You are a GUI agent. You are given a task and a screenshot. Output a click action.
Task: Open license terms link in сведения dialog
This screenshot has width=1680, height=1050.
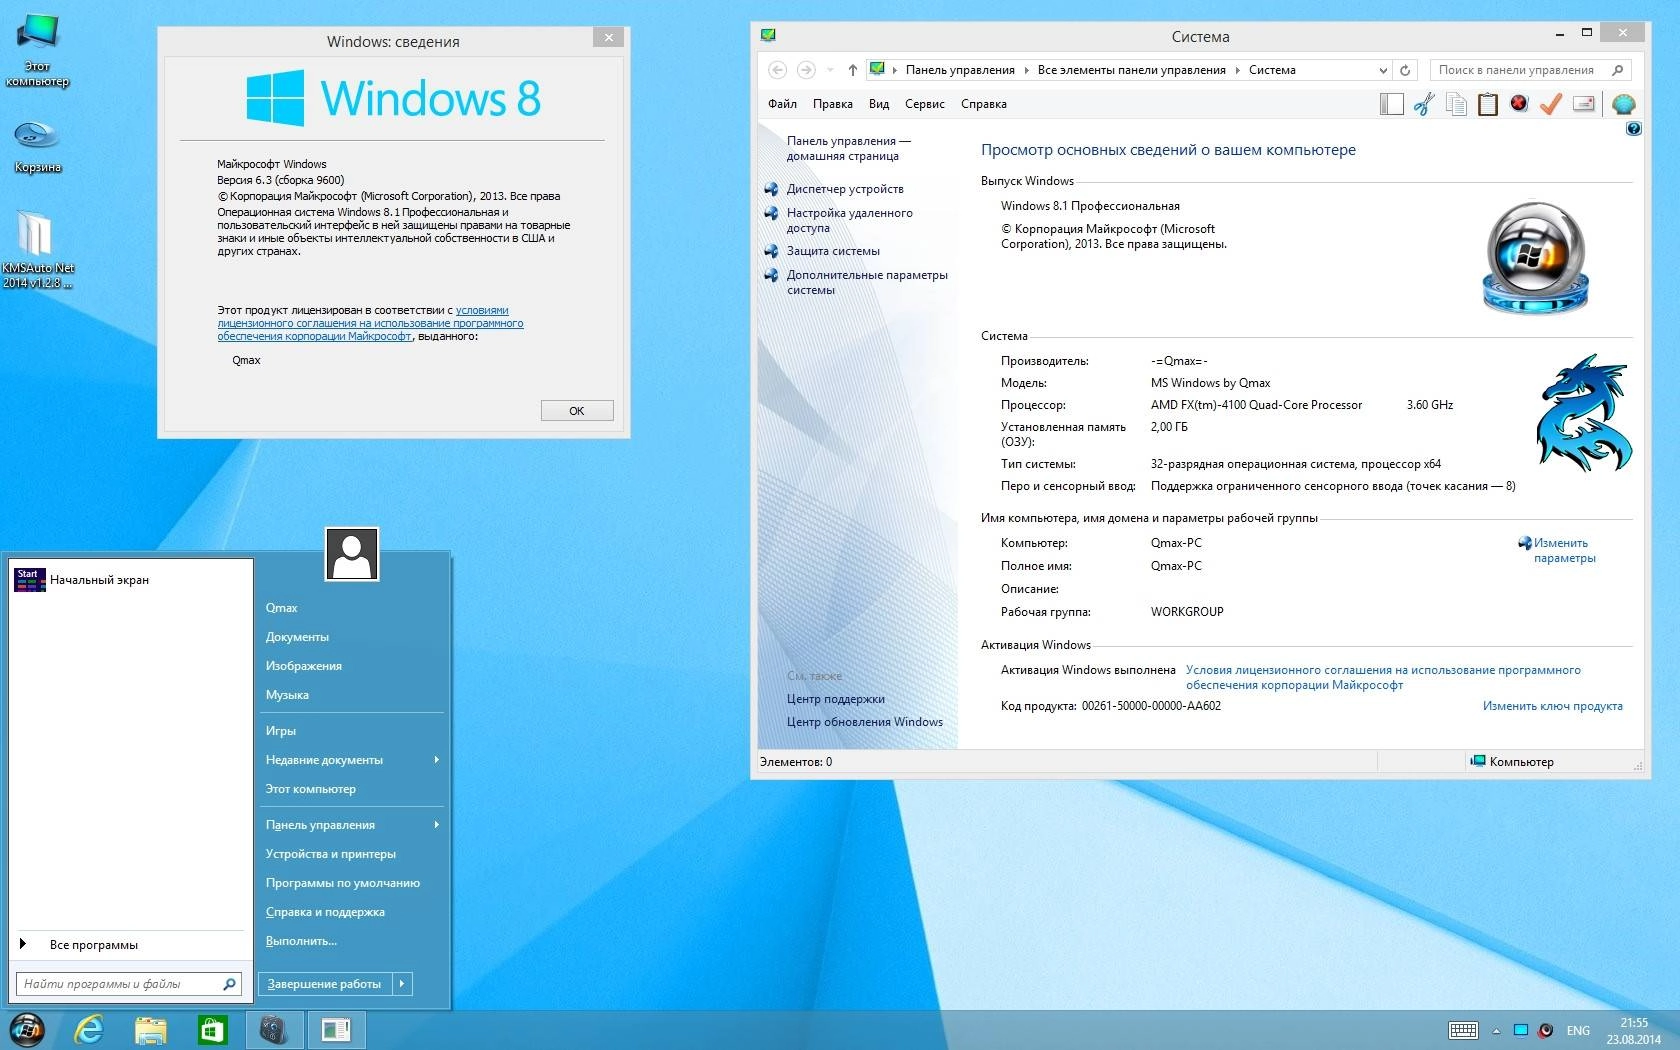[370, 323]
